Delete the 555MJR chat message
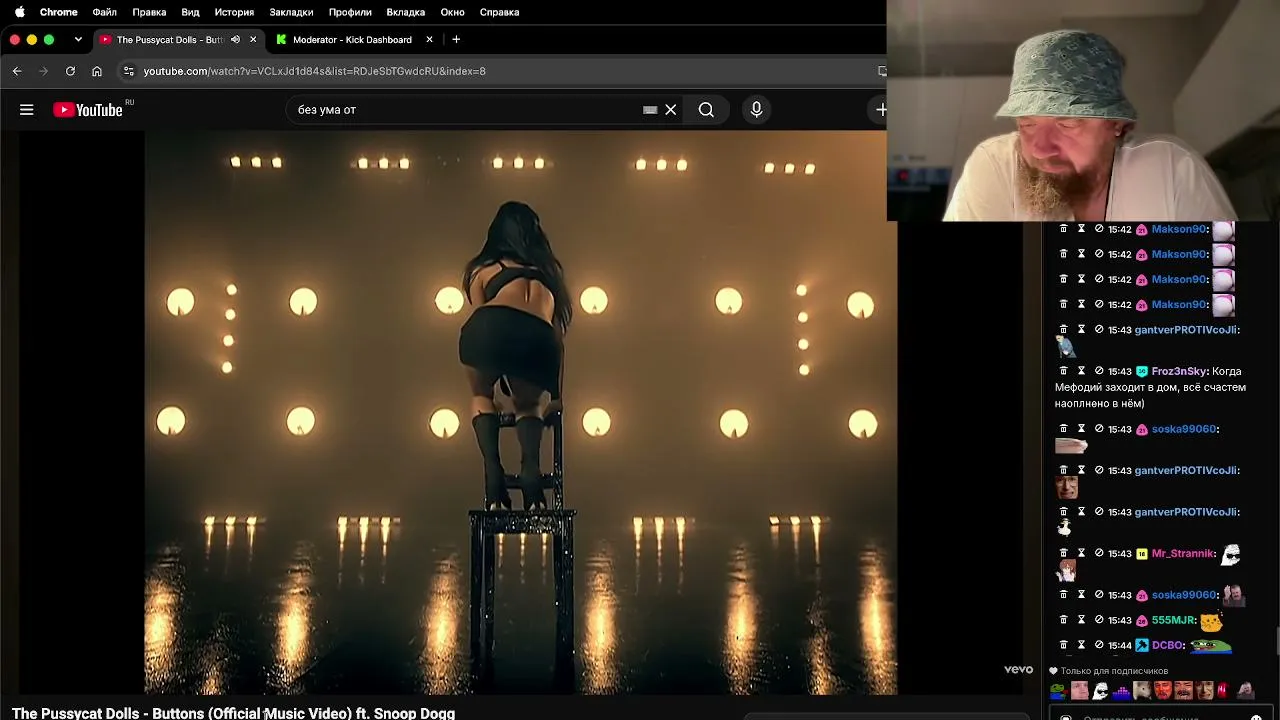 (1063, 620)
